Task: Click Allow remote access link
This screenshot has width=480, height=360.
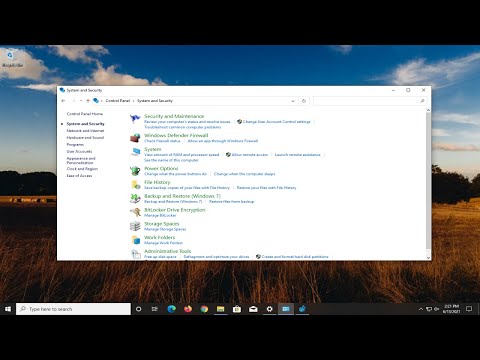Action: 250,155
